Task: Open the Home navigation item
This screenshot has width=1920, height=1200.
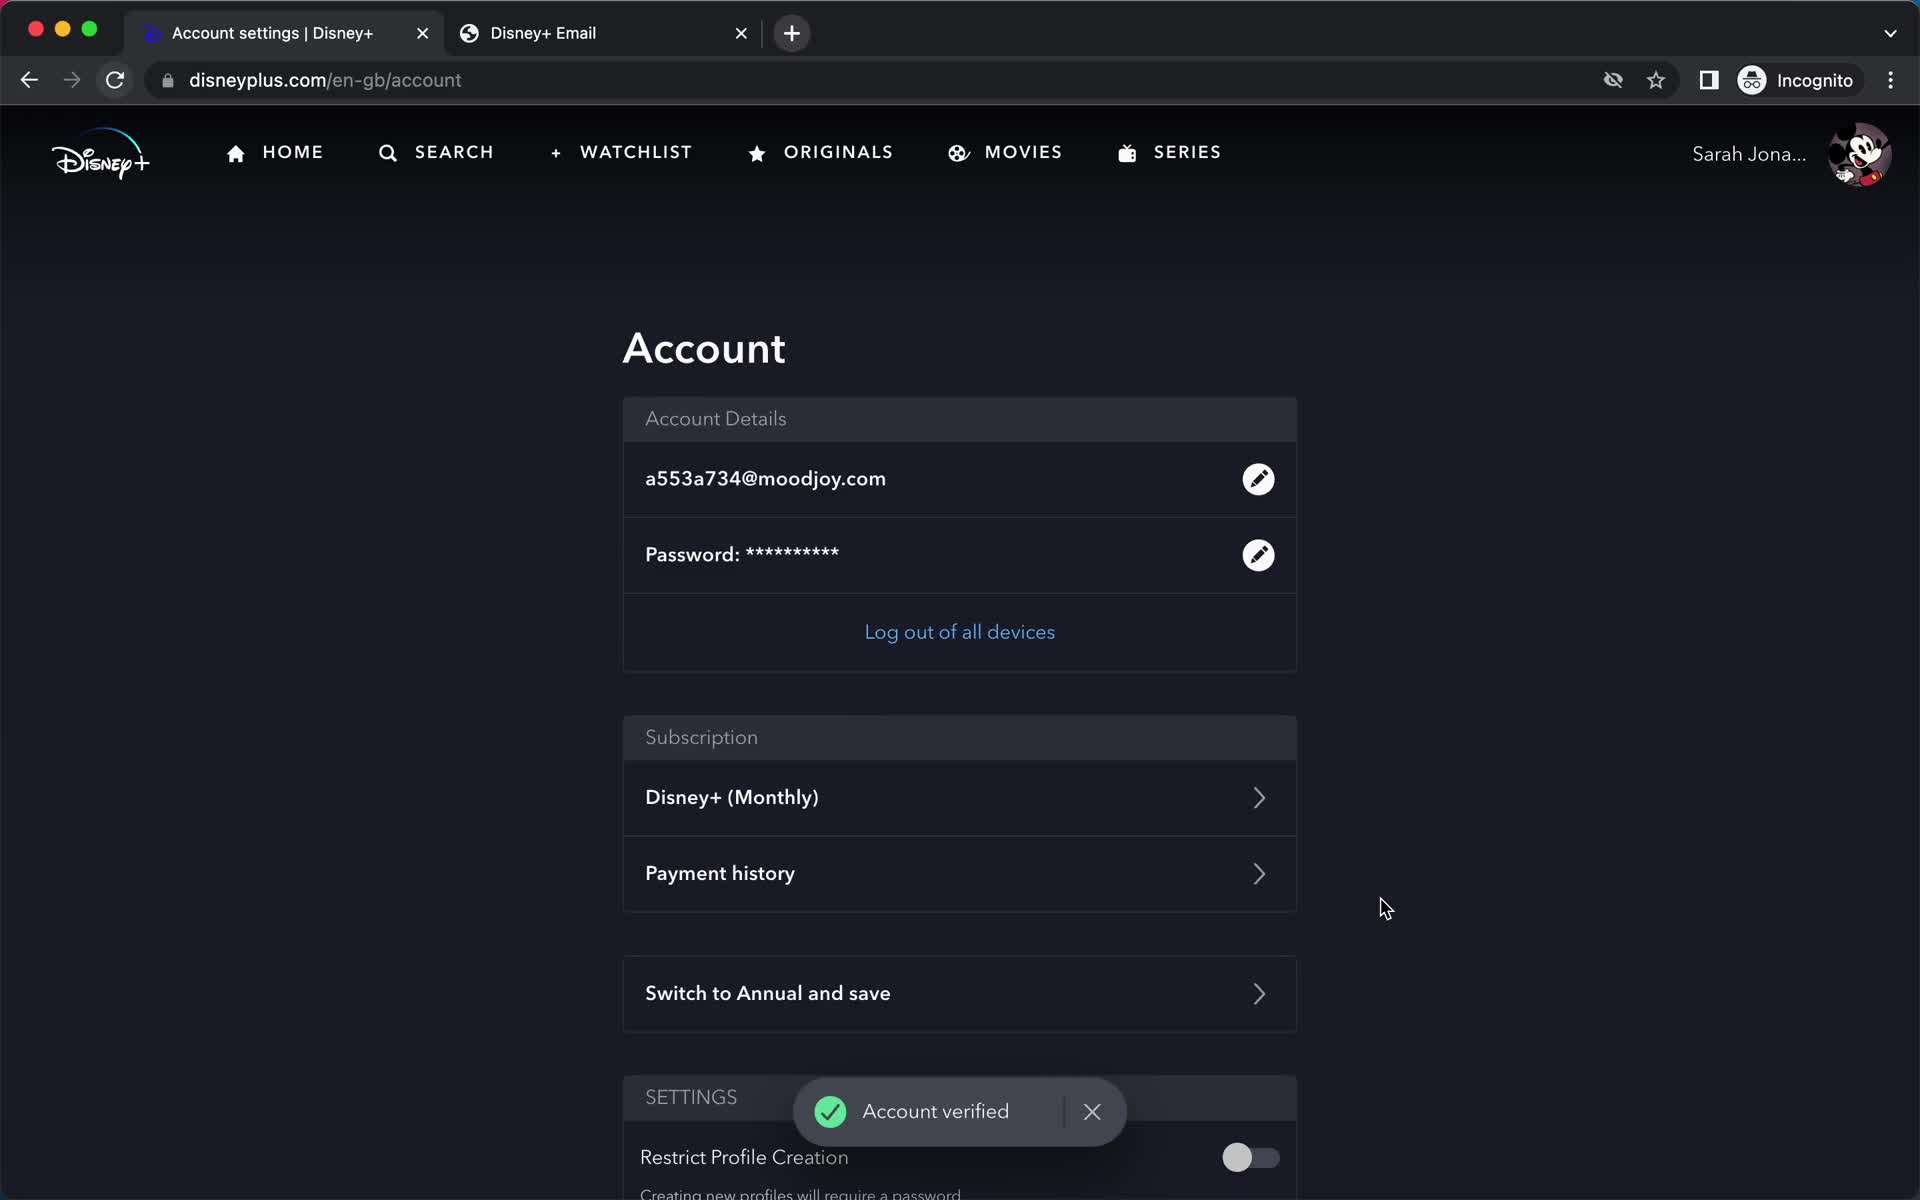Action: pos(275,153)
